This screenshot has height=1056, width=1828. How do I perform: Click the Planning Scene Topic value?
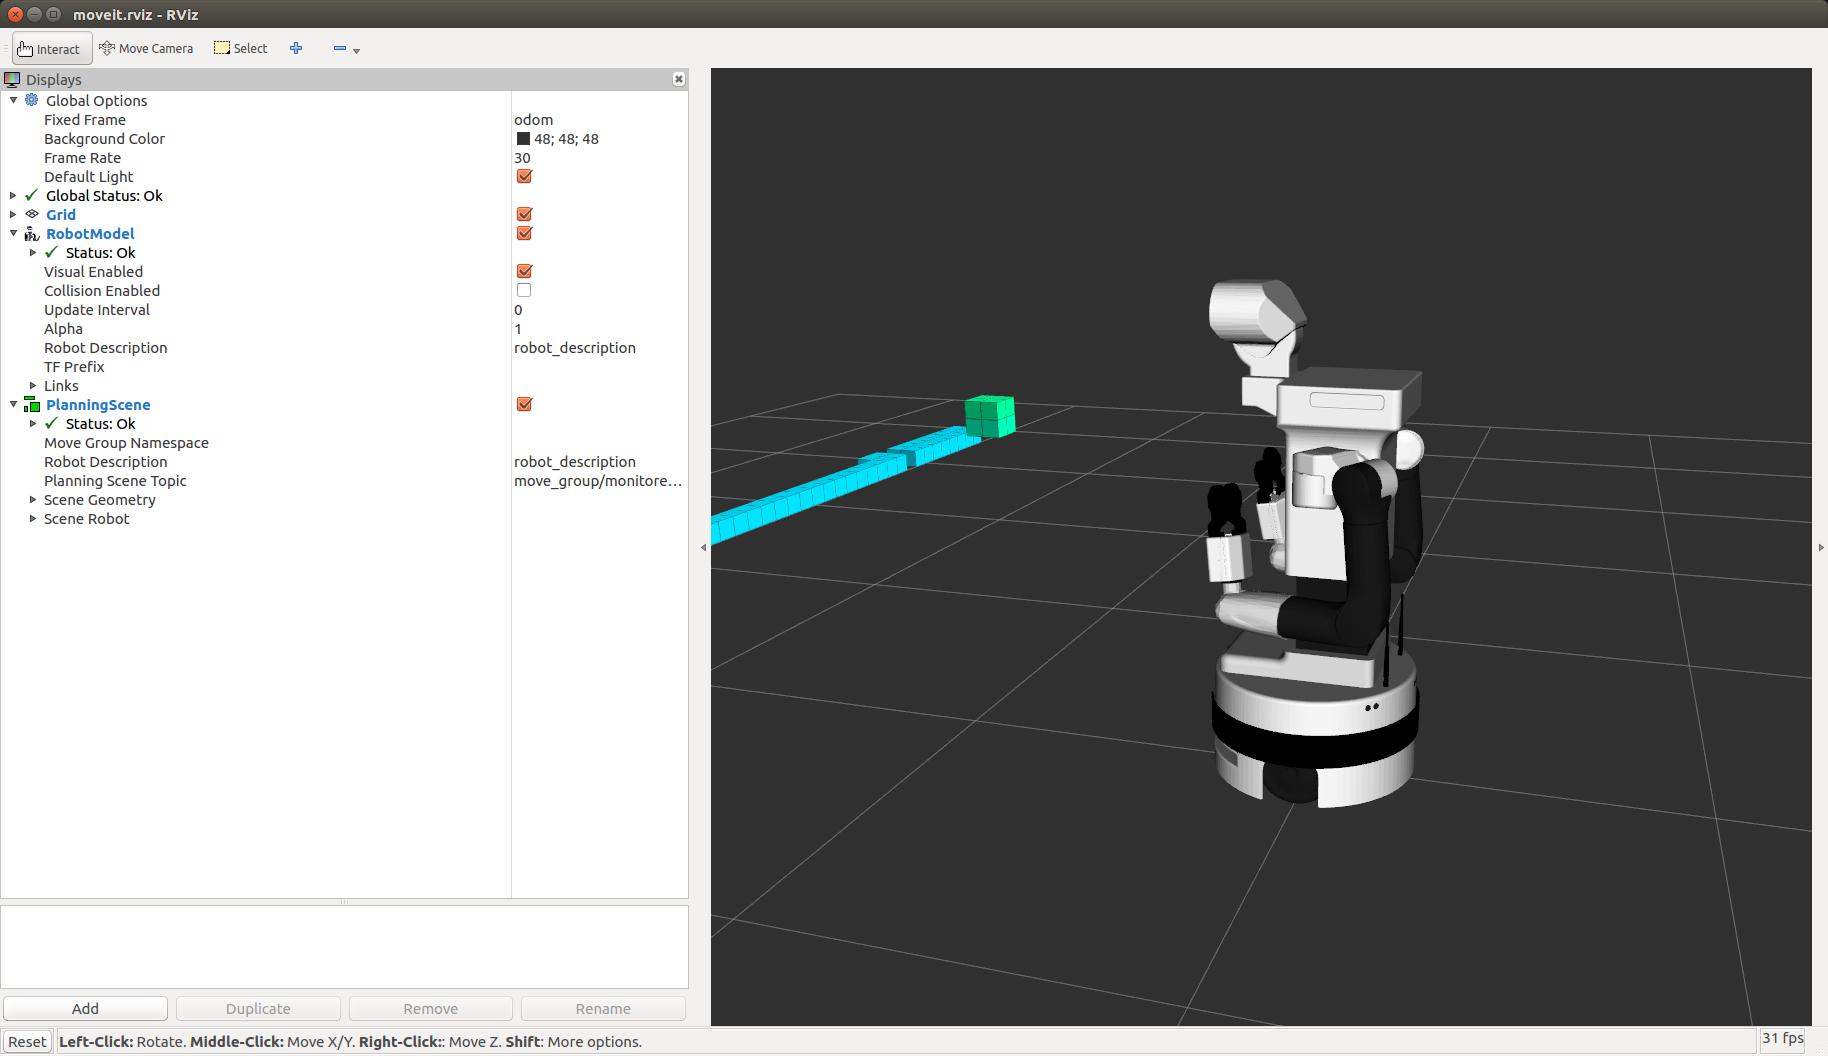click(x=599, y=480)
